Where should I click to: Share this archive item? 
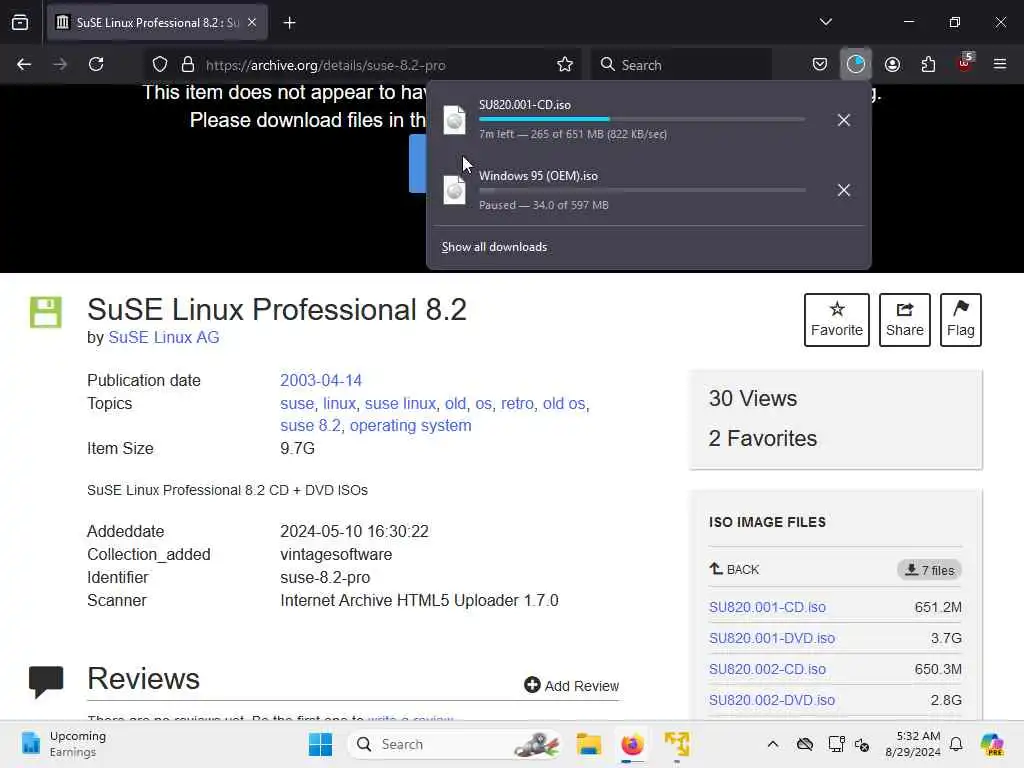pyautogui.click(x=904, y=320)
